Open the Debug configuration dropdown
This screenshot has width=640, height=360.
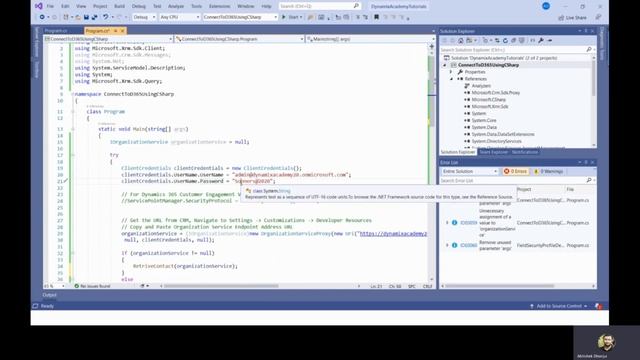point(144,17)
